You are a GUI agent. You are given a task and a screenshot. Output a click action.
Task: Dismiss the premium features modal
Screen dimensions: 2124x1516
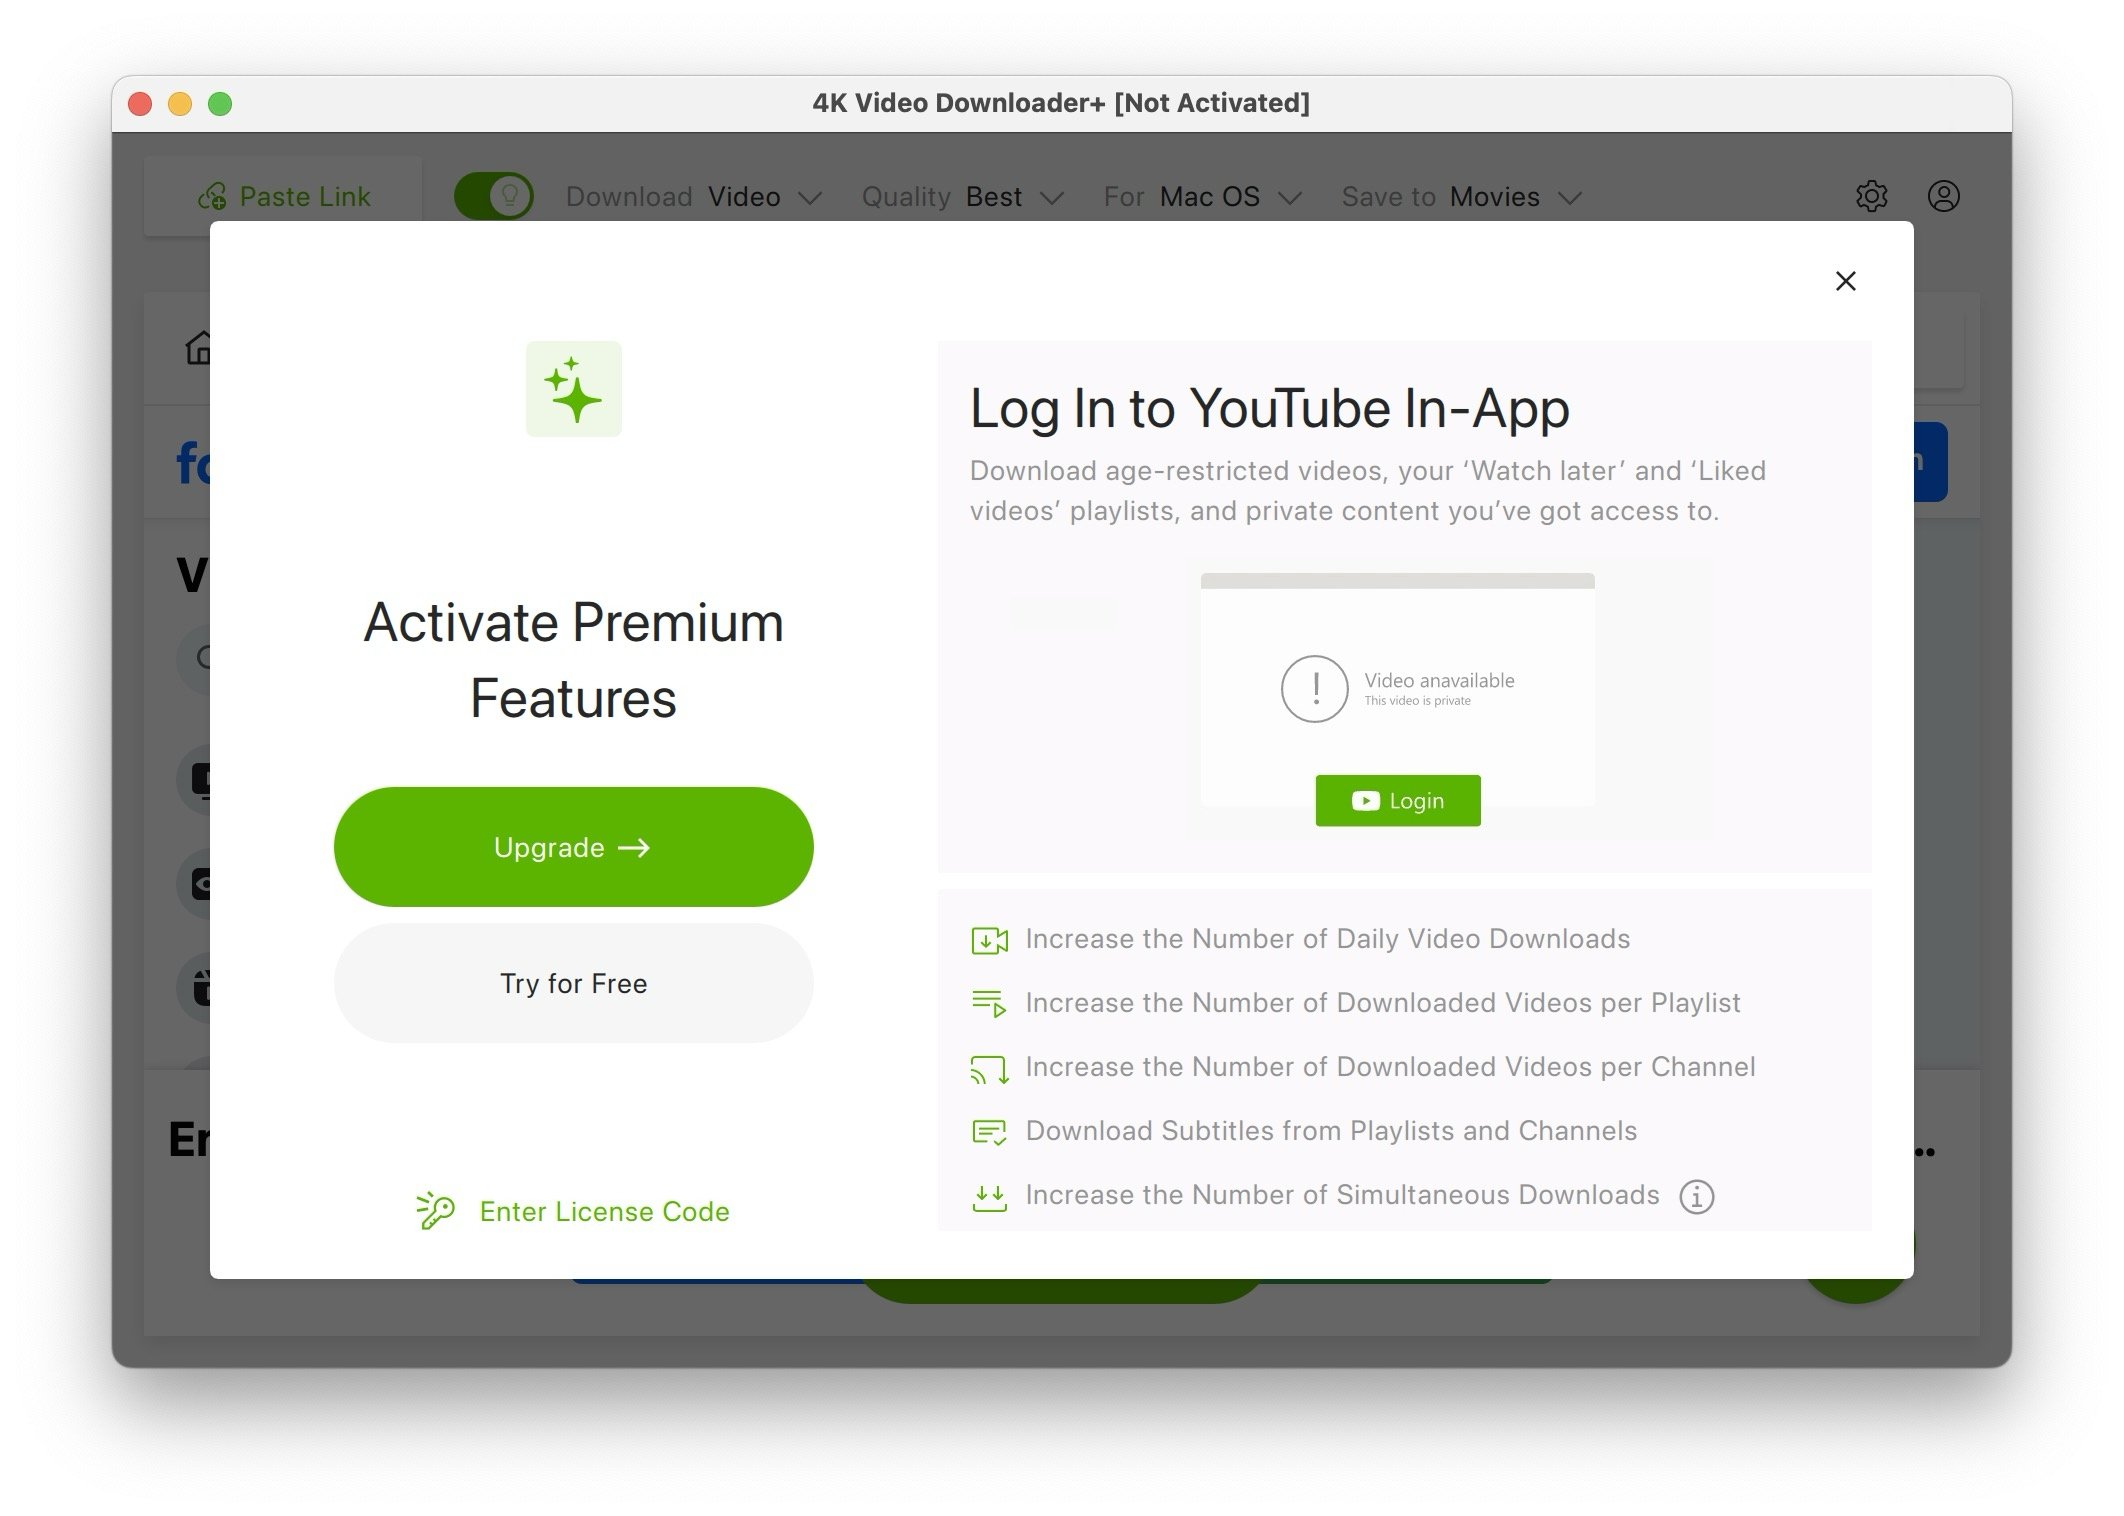coord(1845,279)
